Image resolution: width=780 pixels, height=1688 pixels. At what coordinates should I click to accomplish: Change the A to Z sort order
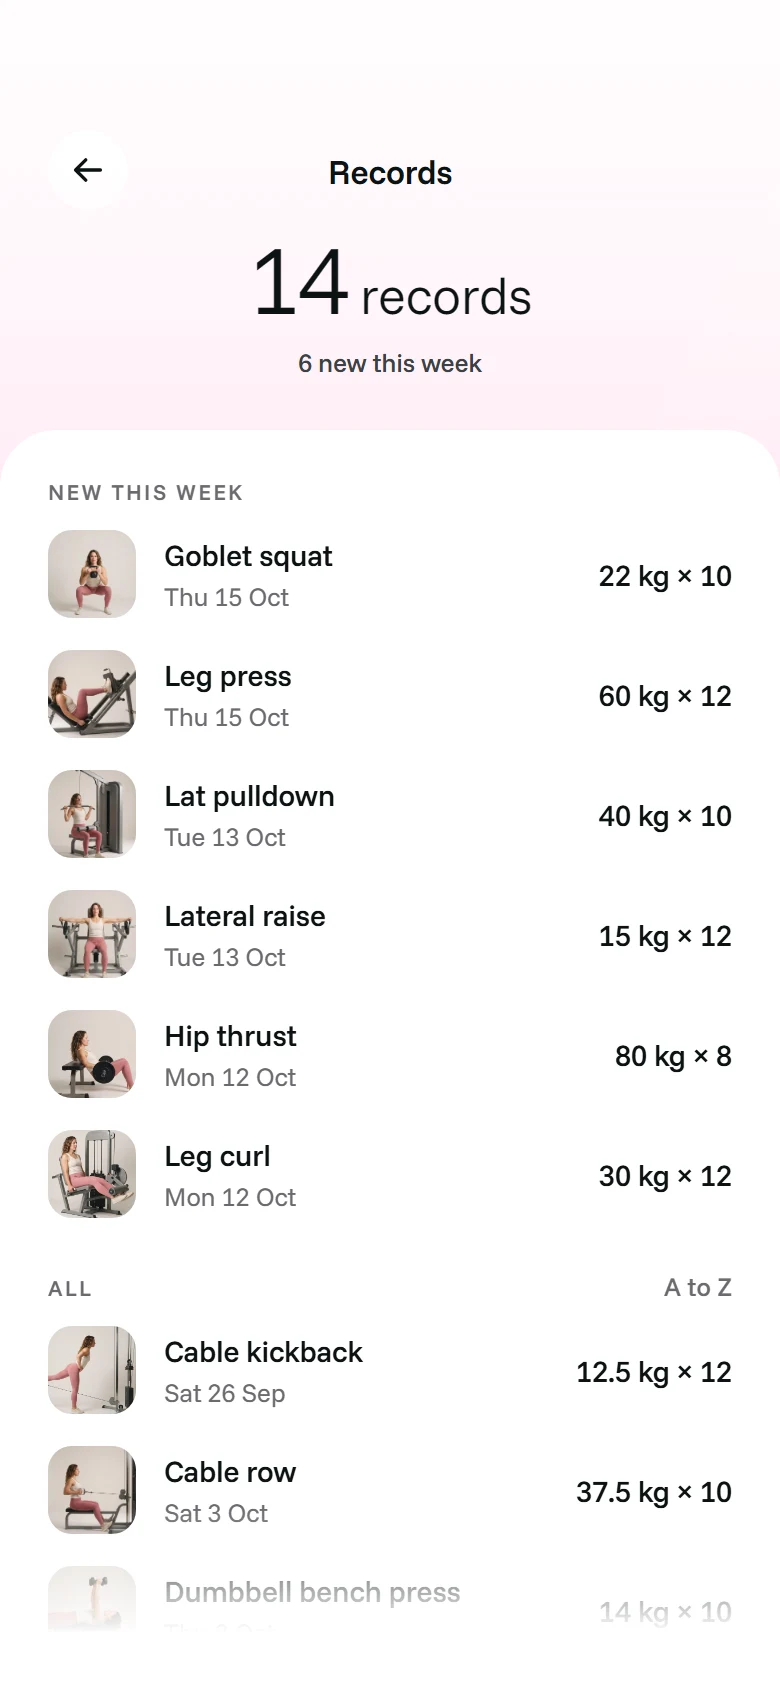[698, 1288]
